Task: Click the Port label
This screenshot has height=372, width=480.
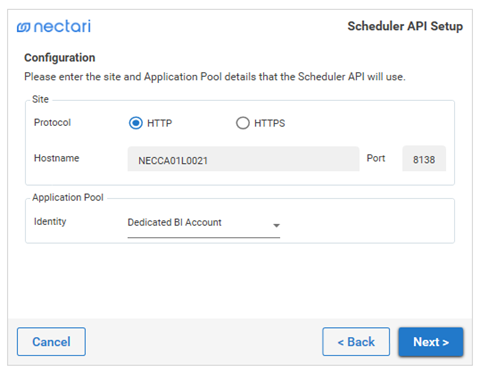Action: 376,158
